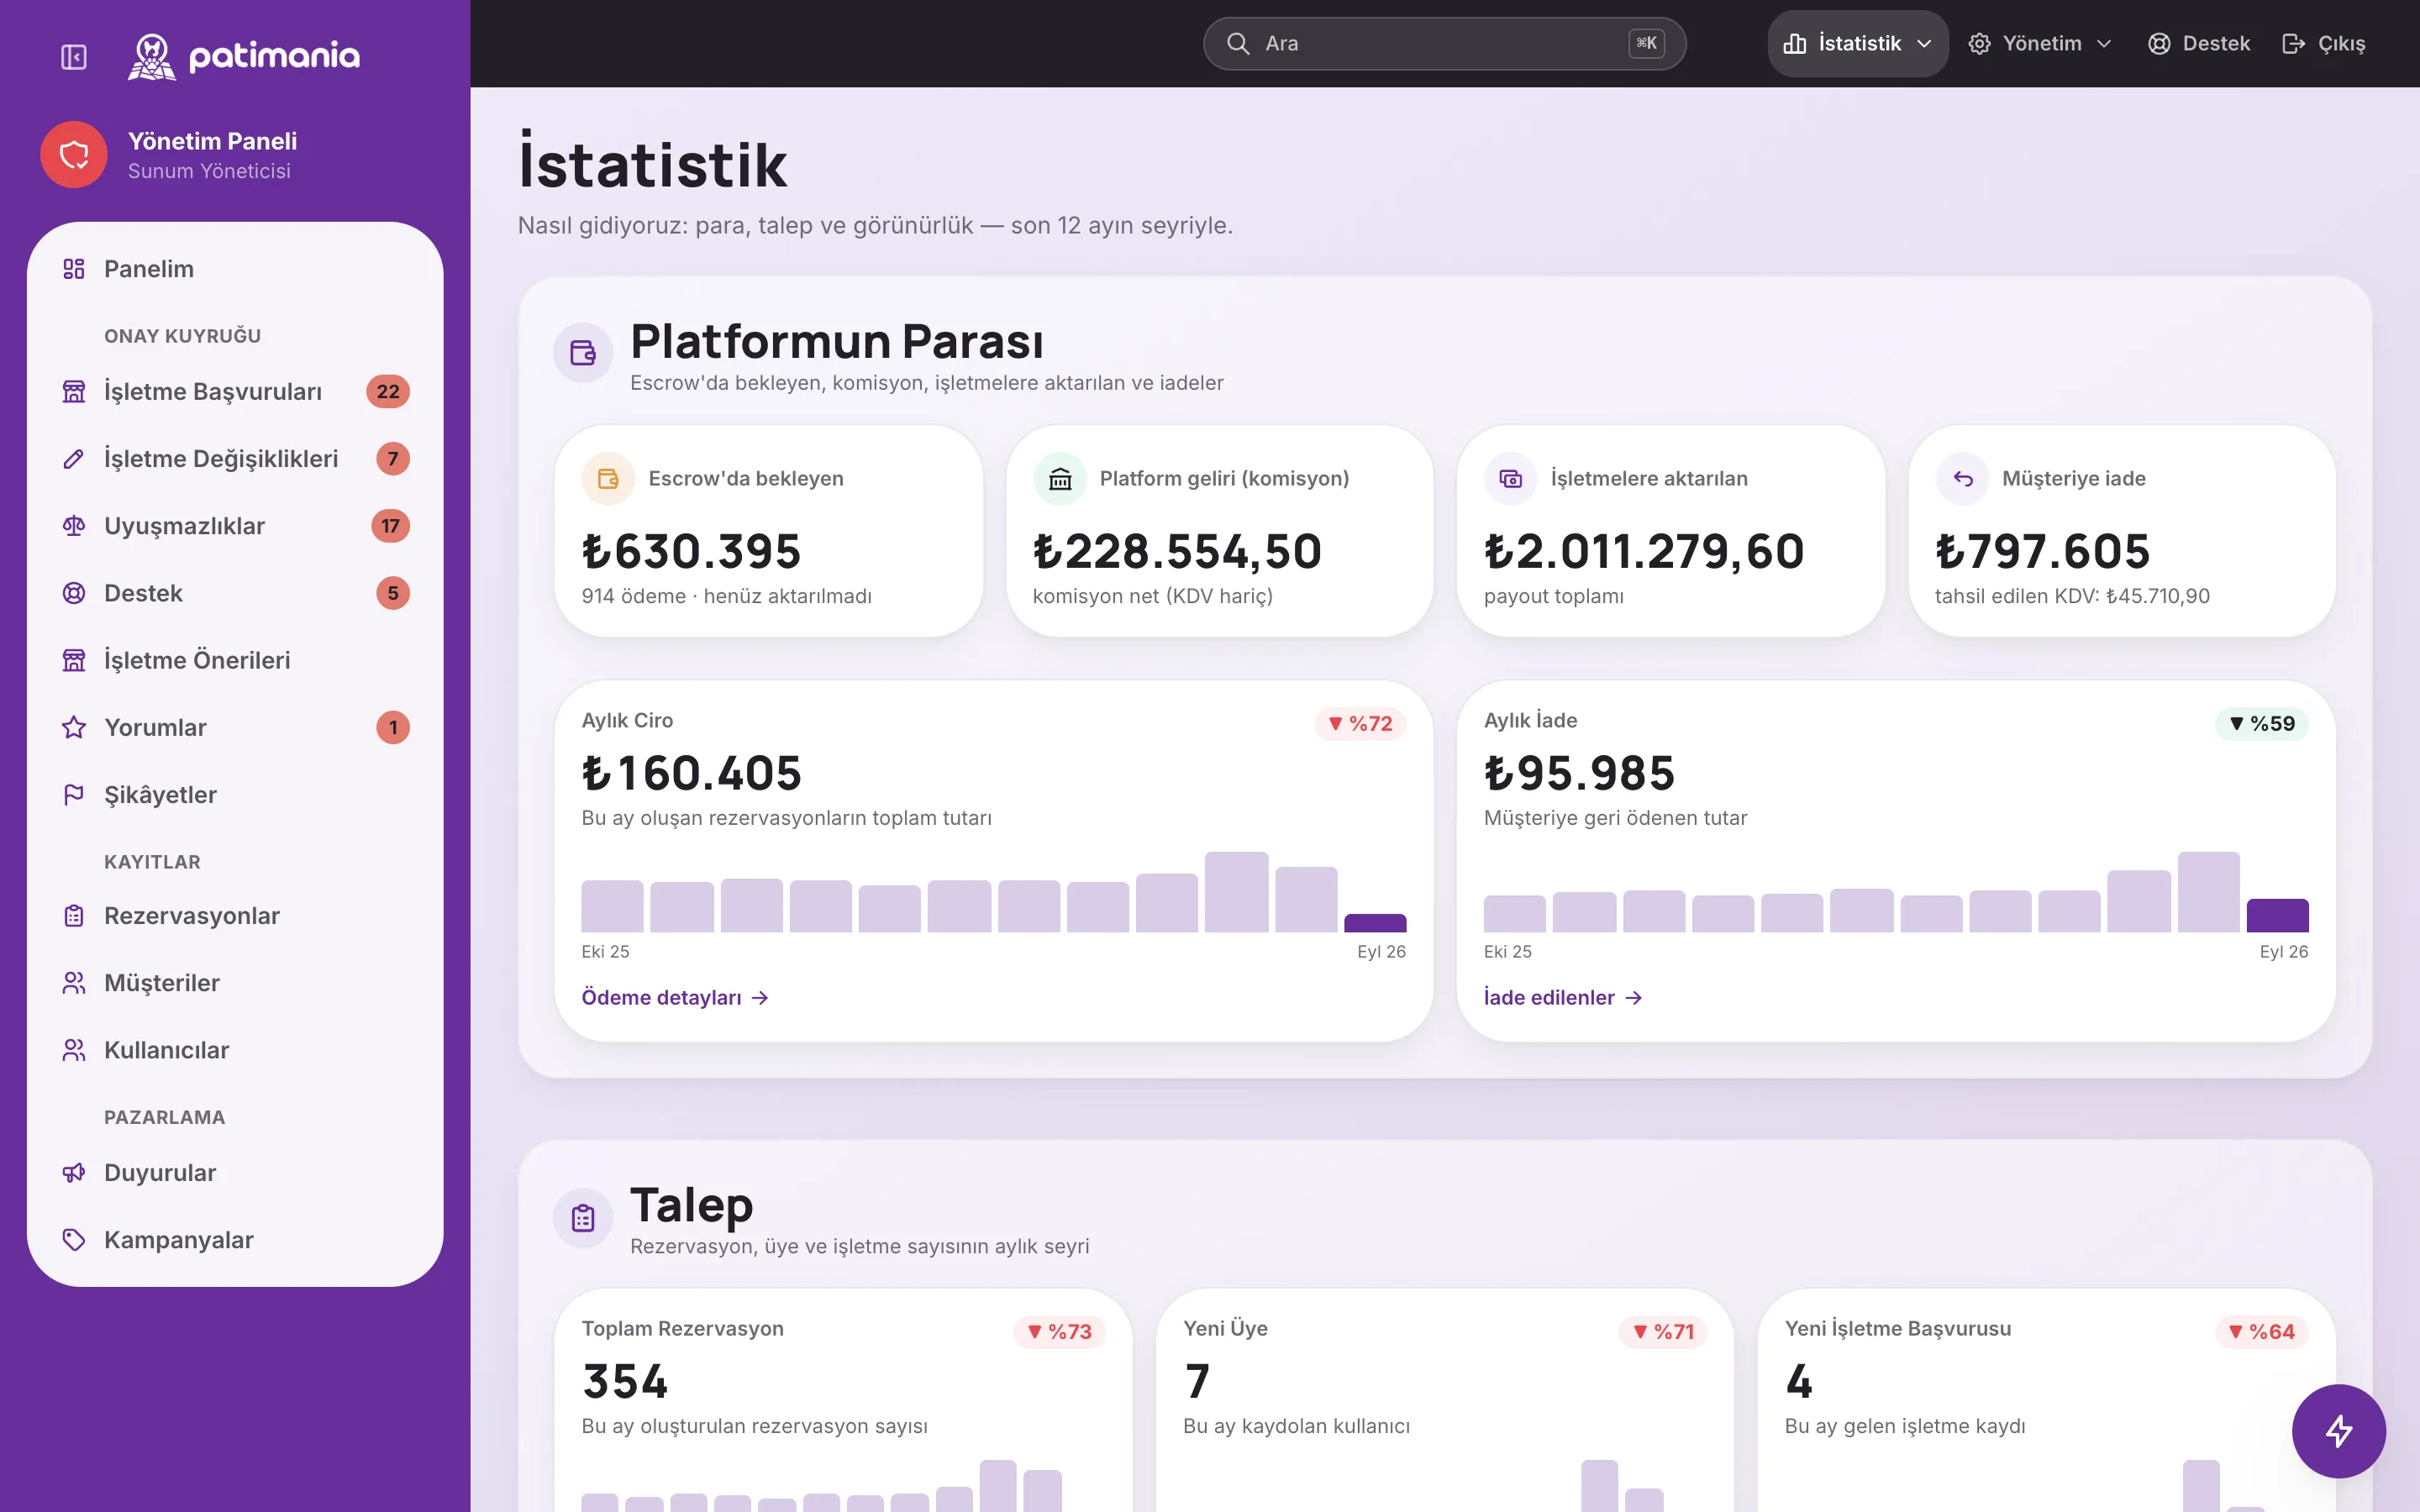Click the megaphone icon beside Duyurular

(74, 1173)
